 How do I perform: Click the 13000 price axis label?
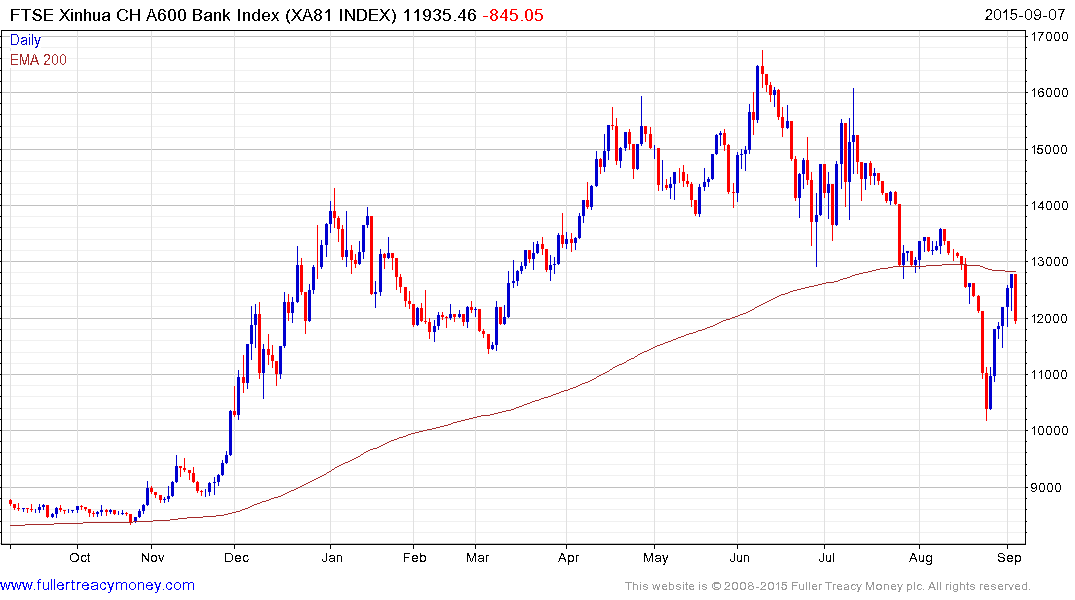[1050, 262]
